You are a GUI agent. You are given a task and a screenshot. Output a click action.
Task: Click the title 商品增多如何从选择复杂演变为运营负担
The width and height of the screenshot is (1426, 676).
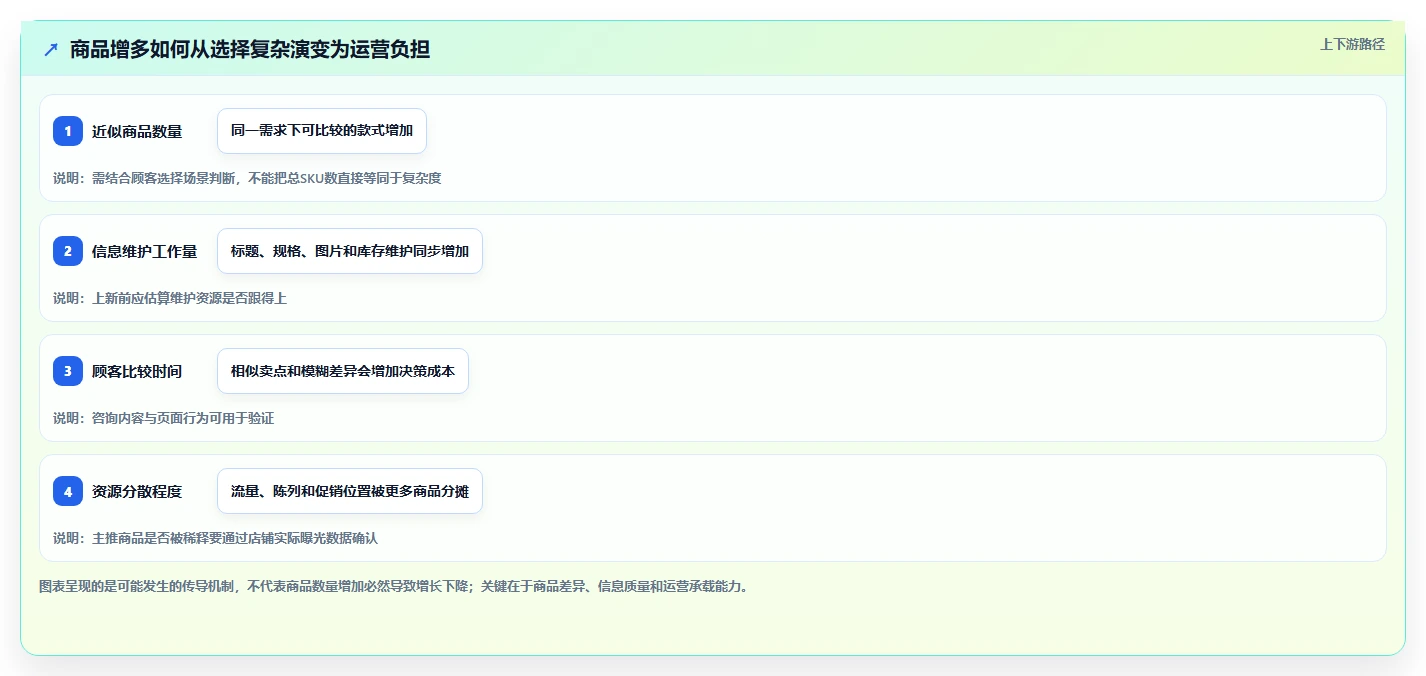[250, 49]
